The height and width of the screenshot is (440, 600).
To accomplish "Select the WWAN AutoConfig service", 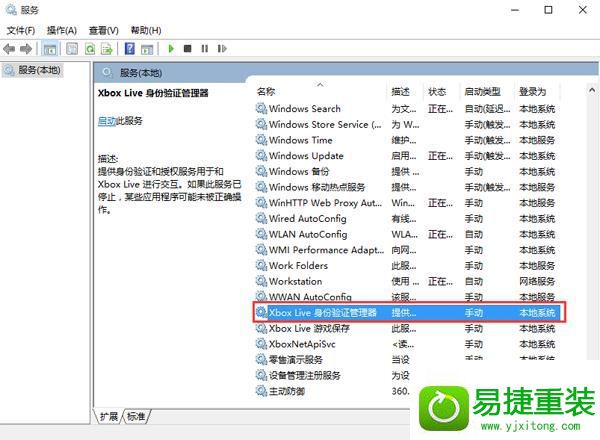I will point(408,297).
